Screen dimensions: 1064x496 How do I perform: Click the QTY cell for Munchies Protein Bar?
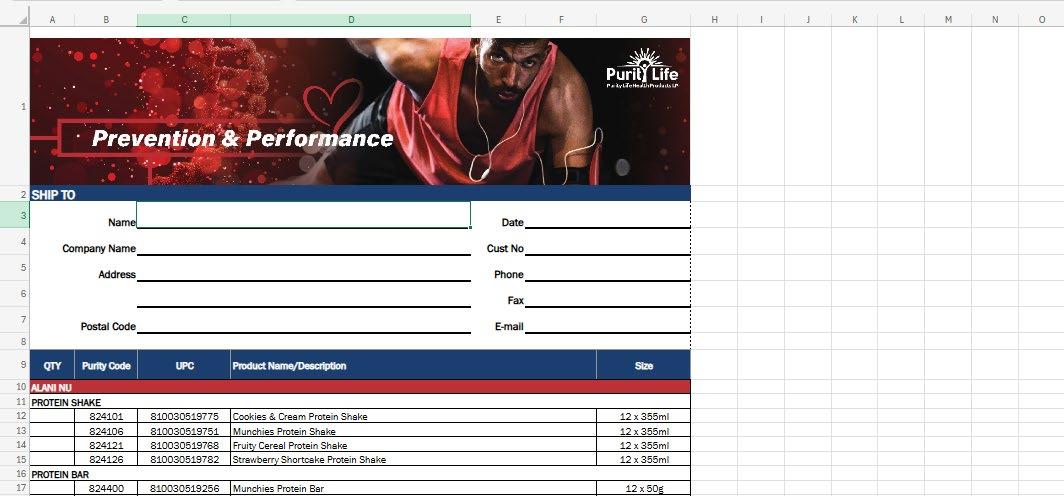pyautogui.click(x=52, y=488)
